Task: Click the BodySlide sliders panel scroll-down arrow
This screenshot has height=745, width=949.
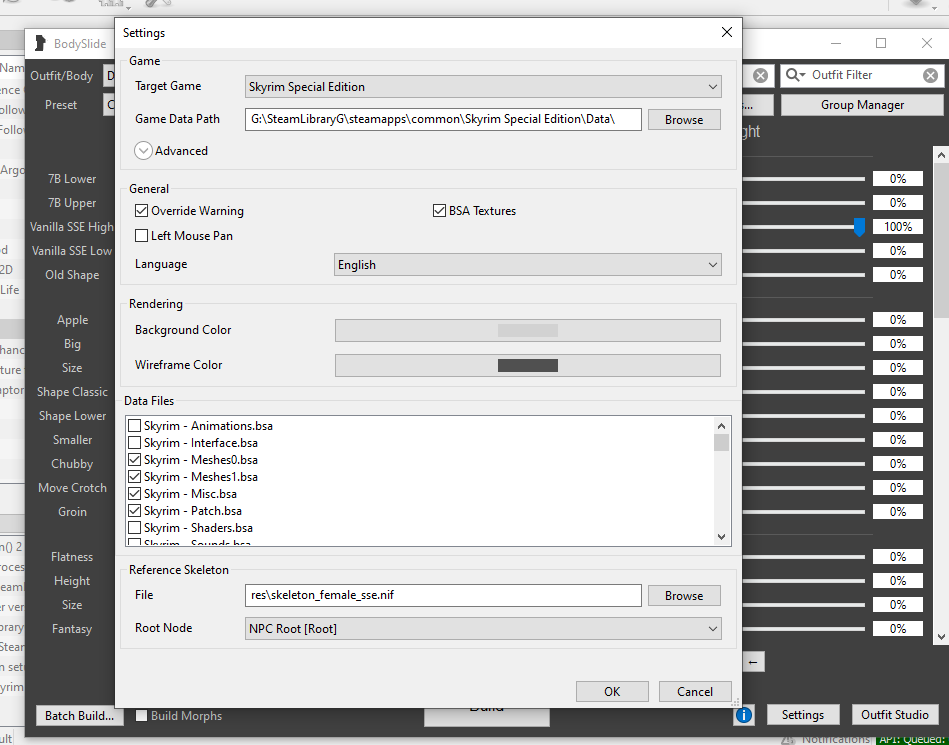Action: click(x=941, y=636)
